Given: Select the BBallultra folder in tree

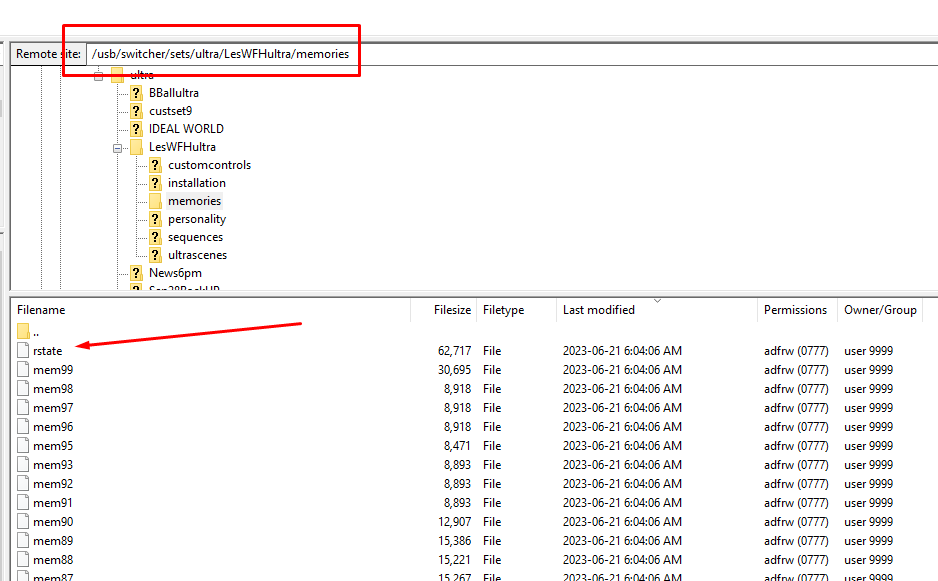Looking at the screenshot, I should (173, 93).
